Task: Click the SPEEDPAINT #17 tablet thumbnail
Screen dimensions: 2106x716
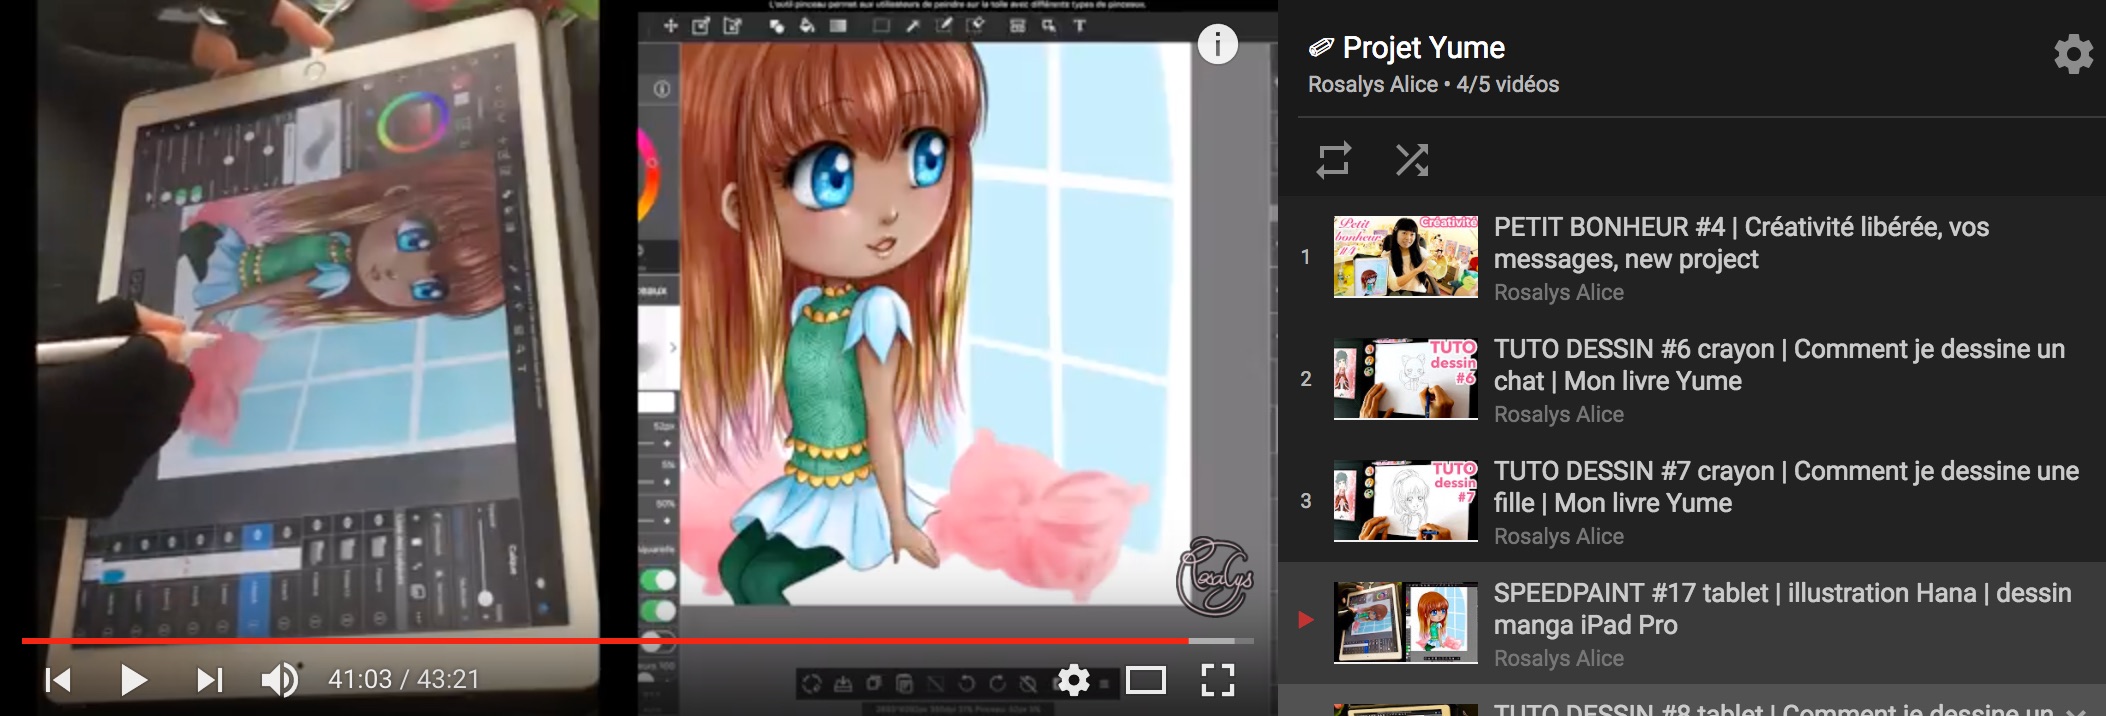Action: (1405, 622)
